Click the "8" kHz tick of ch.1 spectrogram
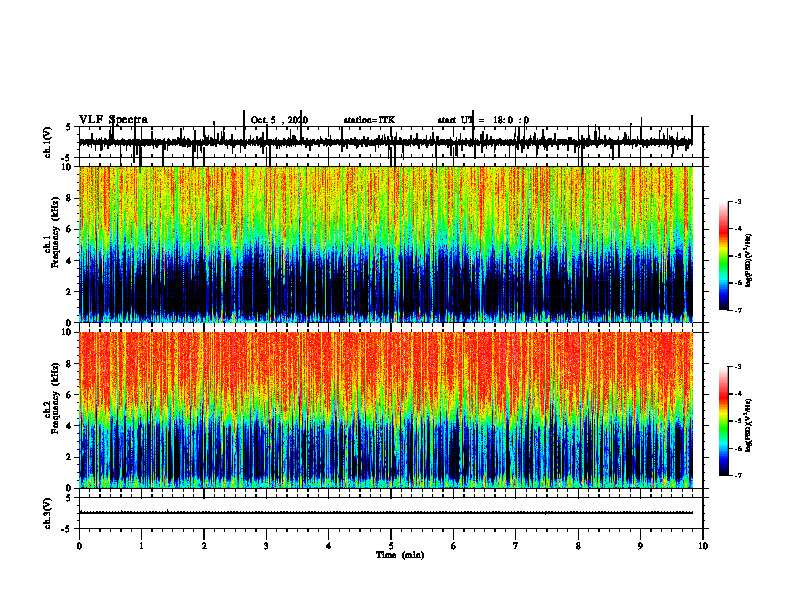792x612 pixels. click(70, 198)
